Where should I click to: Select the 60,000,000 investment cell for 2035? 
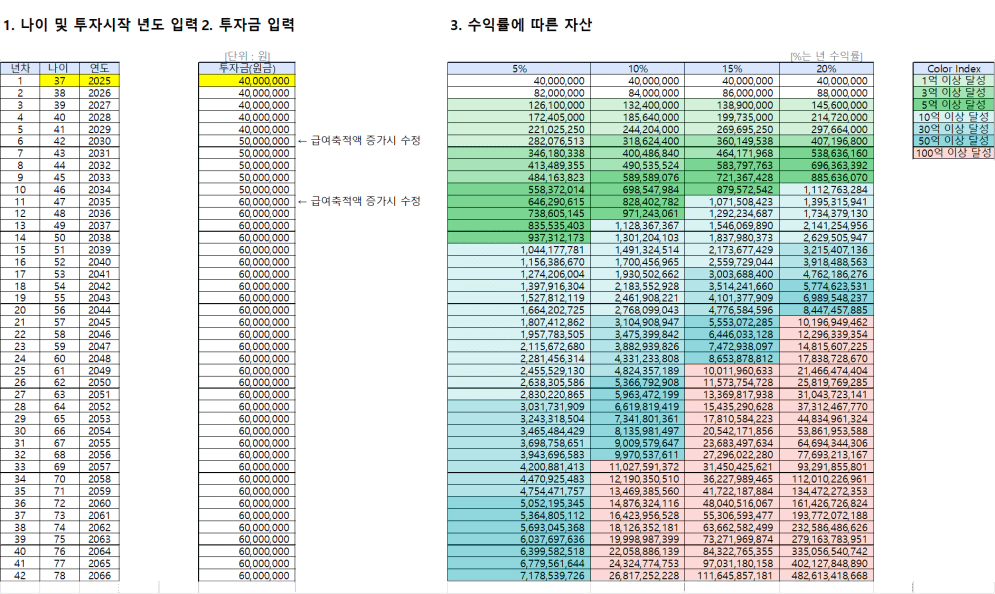click(247, 201)
